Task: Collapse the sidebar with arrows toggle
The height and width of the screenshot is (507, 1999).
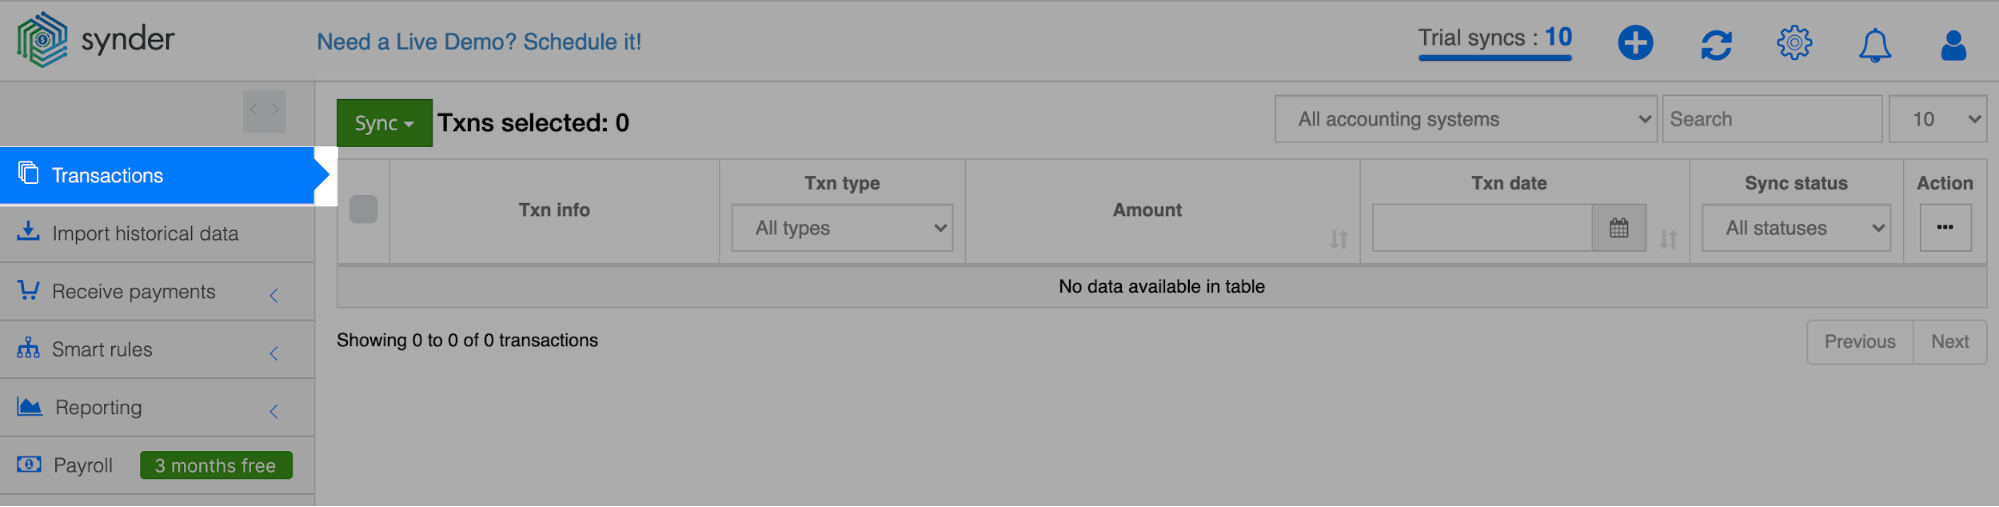Action: [264, 110]
